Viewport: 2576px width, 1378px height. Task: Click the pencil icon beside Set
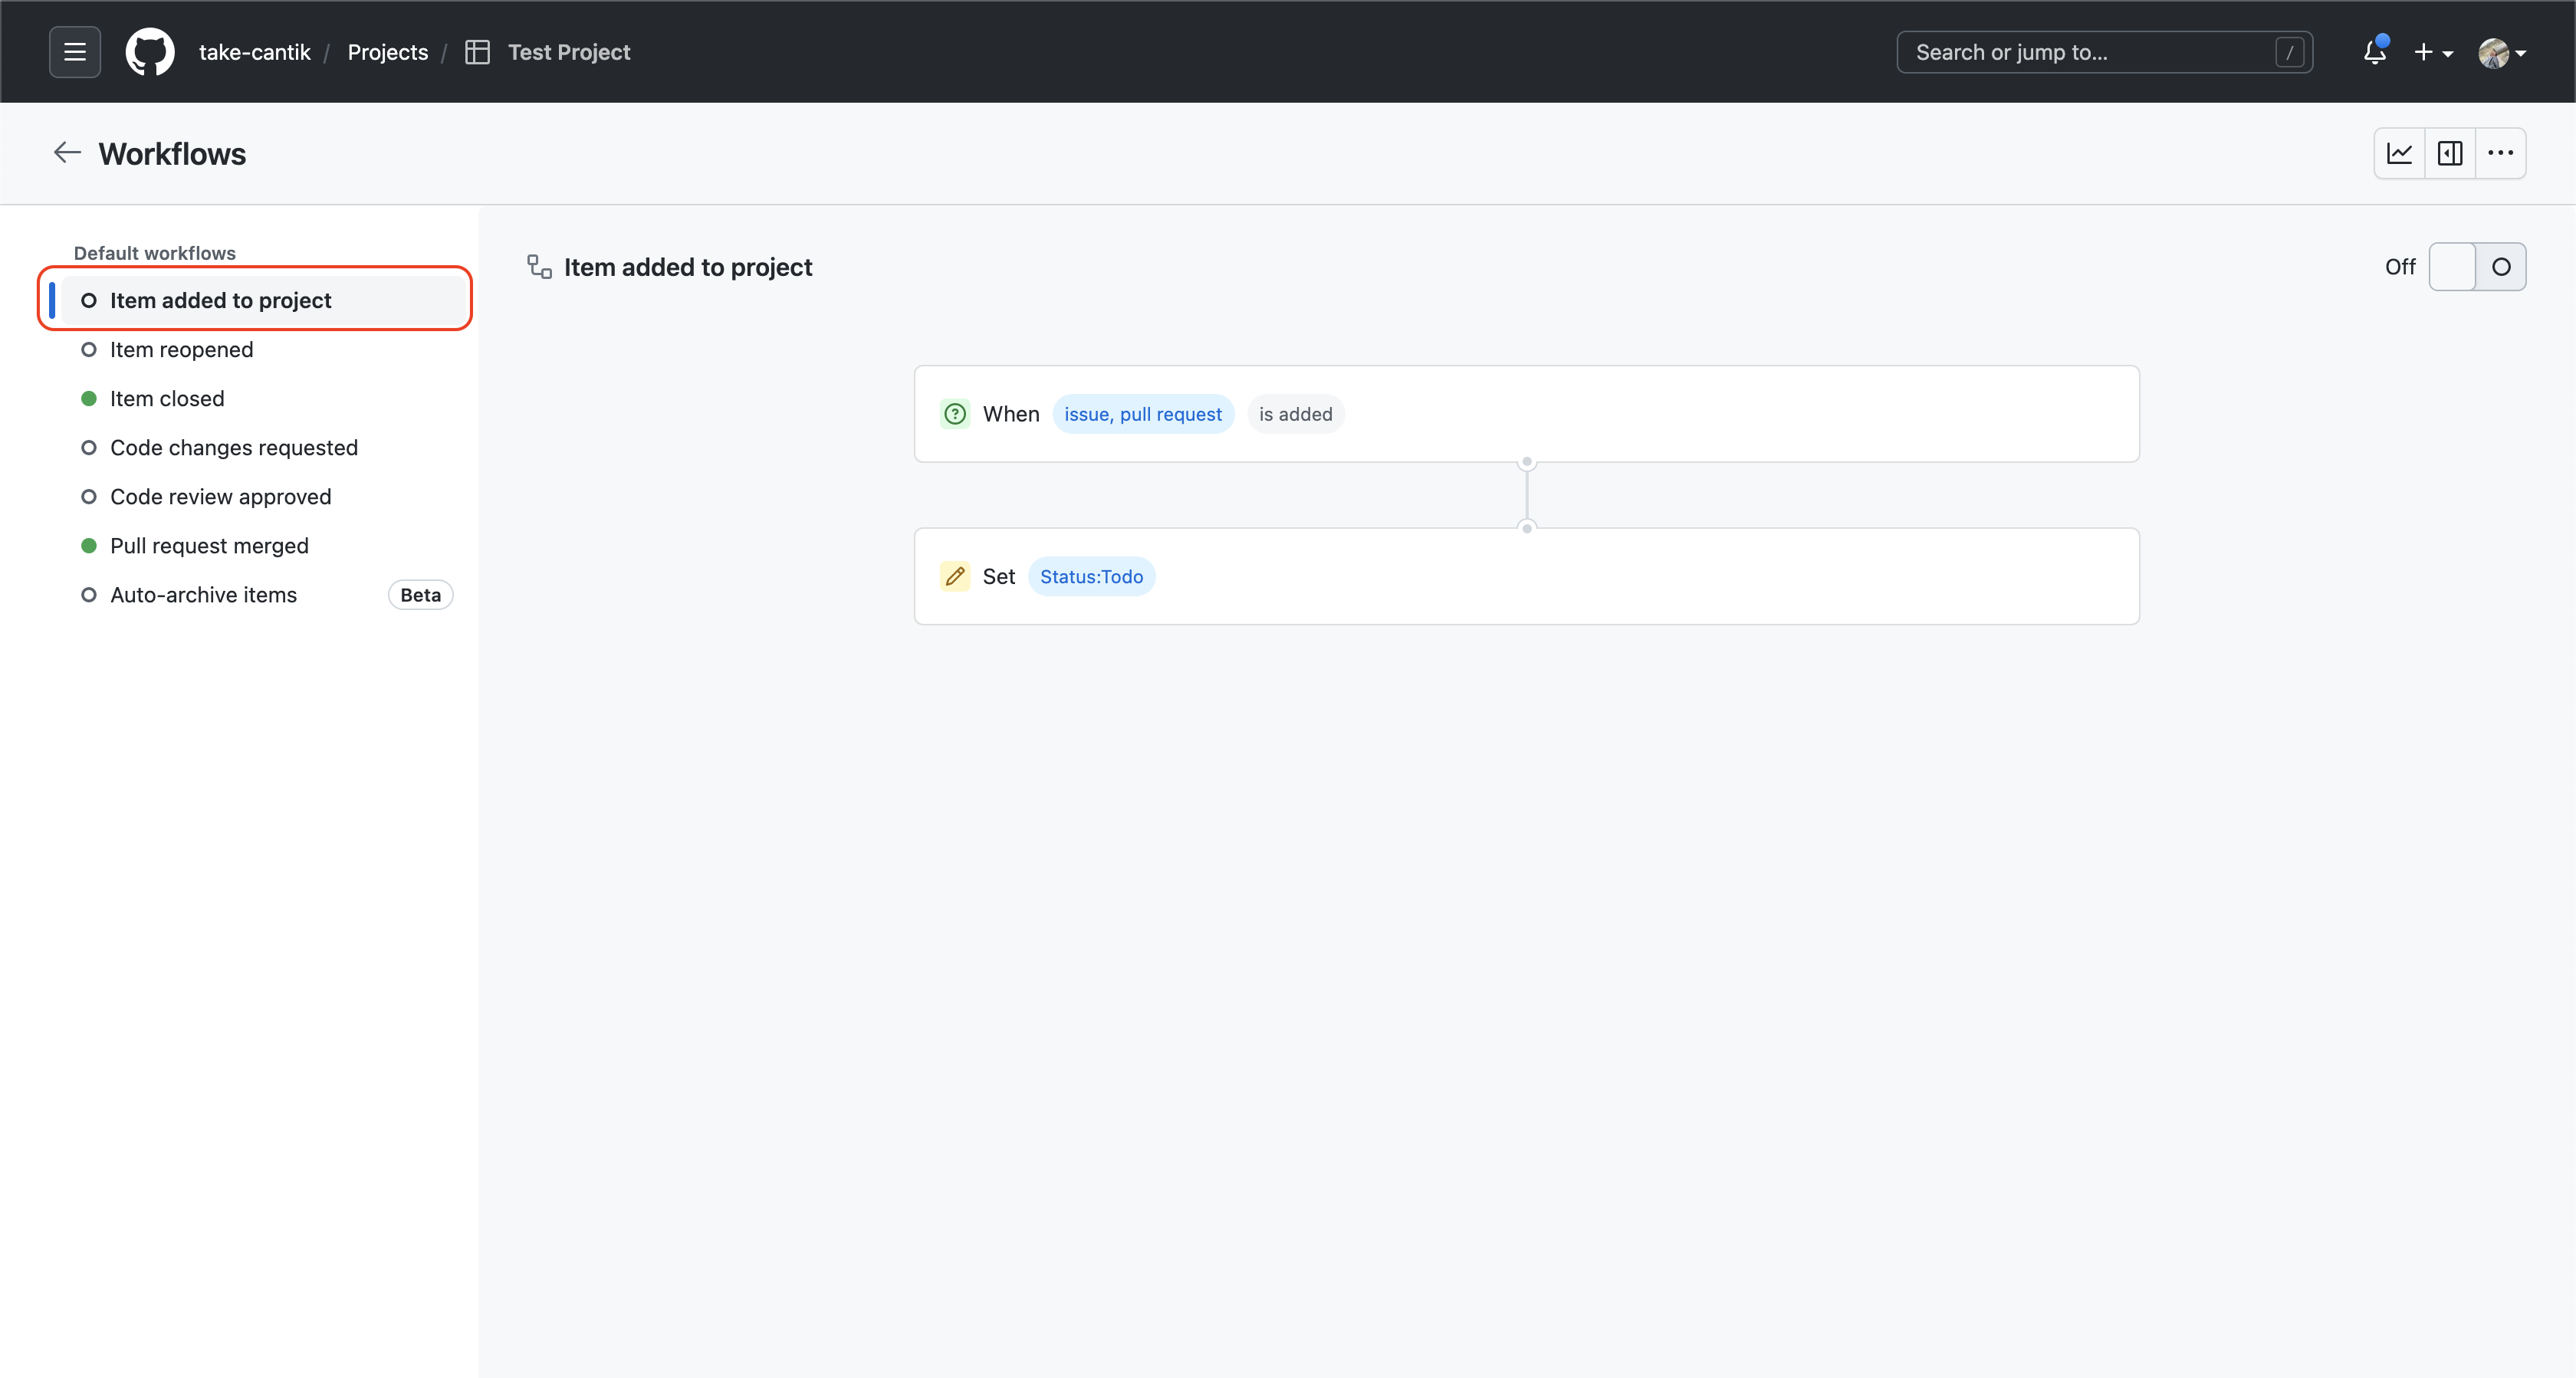[955, 576]
